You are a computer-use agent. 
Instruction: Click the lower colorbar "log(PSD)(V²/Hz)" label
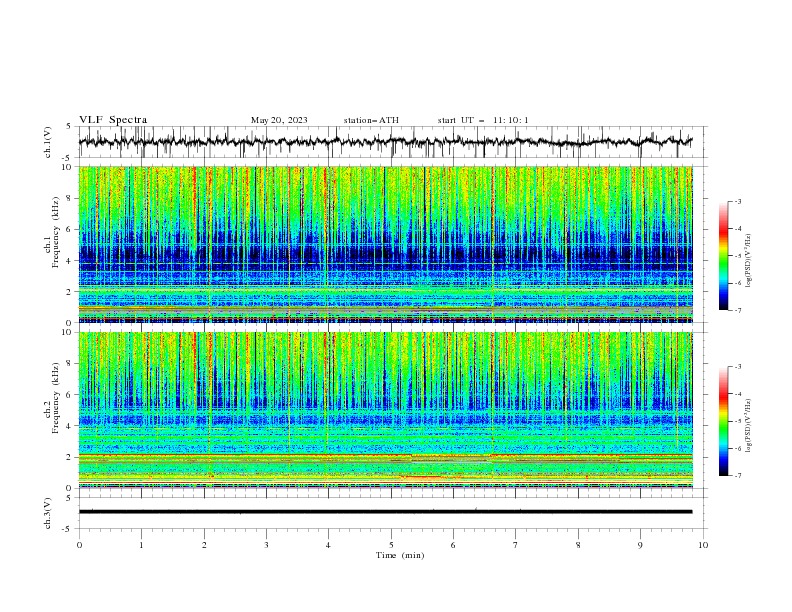748,426
